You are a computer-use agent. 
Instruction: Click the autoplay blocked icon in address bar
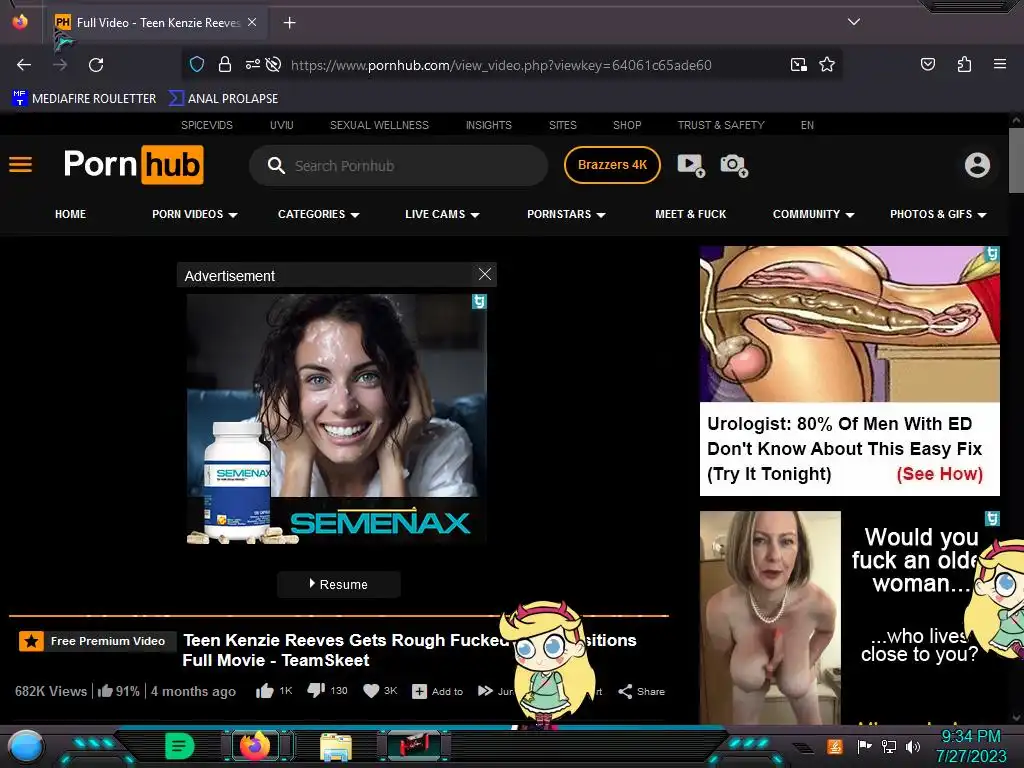coord(274,65)
